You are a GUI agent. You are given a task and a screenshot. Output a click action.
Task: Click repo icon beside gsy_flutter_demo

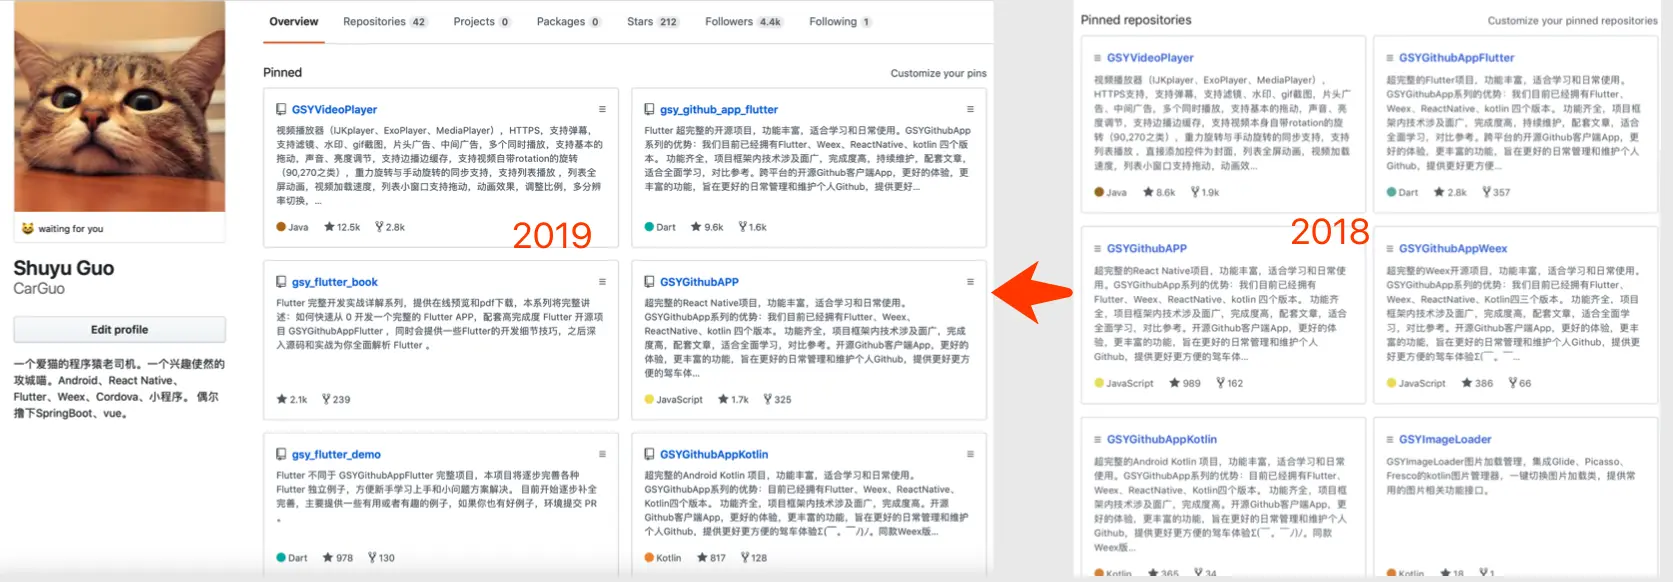[x=282, y=454]
